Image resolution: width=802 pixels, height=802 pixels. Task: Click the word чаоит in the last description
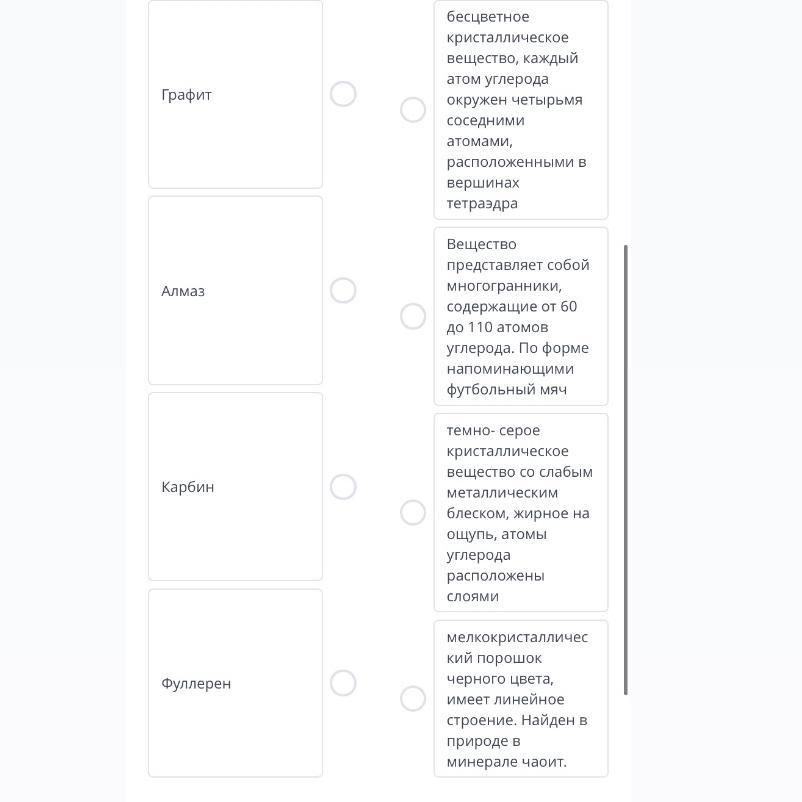tap(544, 762)
